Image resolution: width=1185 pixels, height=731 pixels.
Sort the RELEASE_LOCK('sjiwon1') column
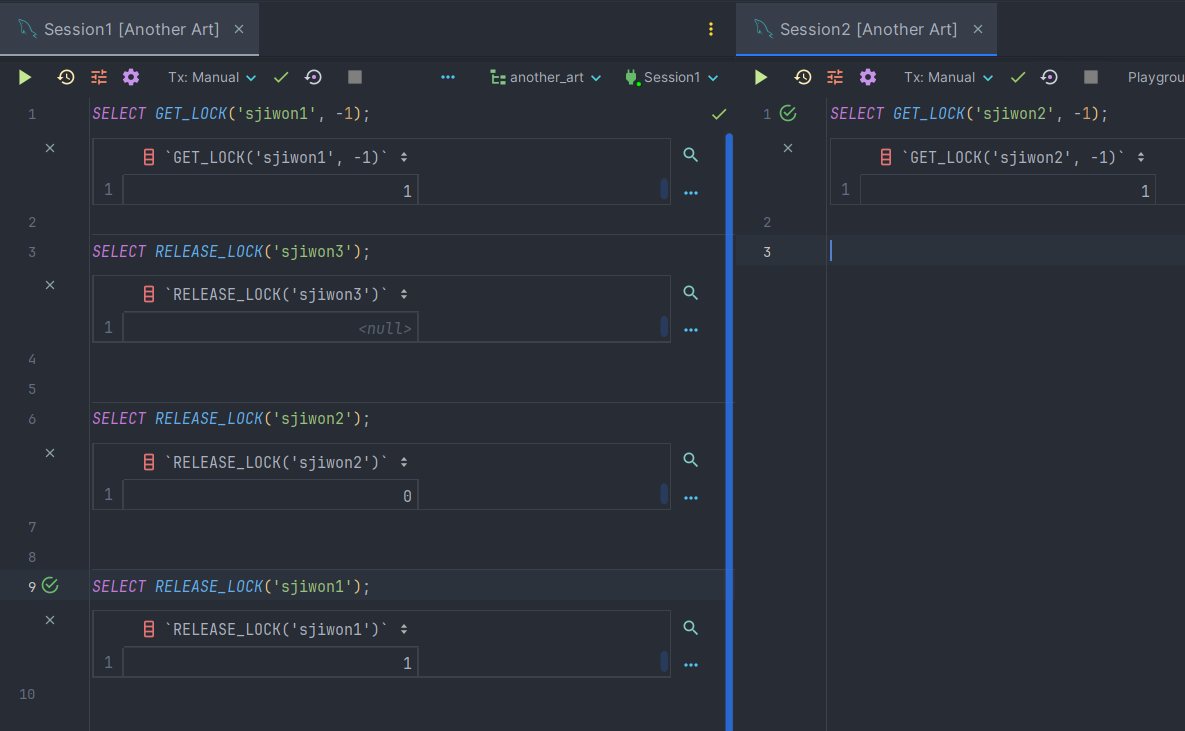coord(404,629)
